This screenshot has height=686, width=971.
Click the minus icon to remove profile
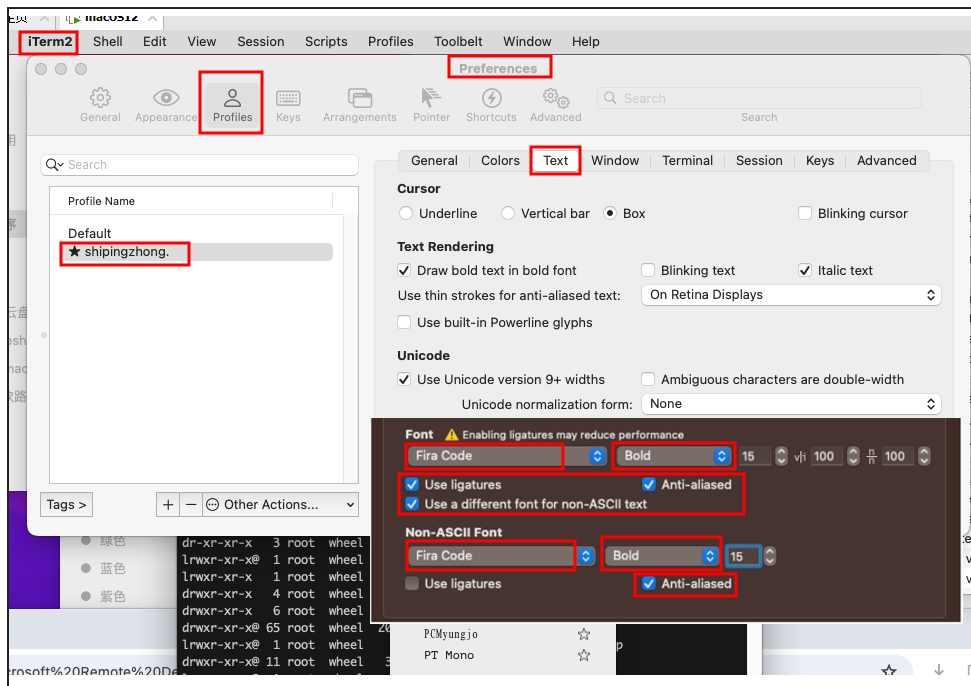(x=191, y=505)
